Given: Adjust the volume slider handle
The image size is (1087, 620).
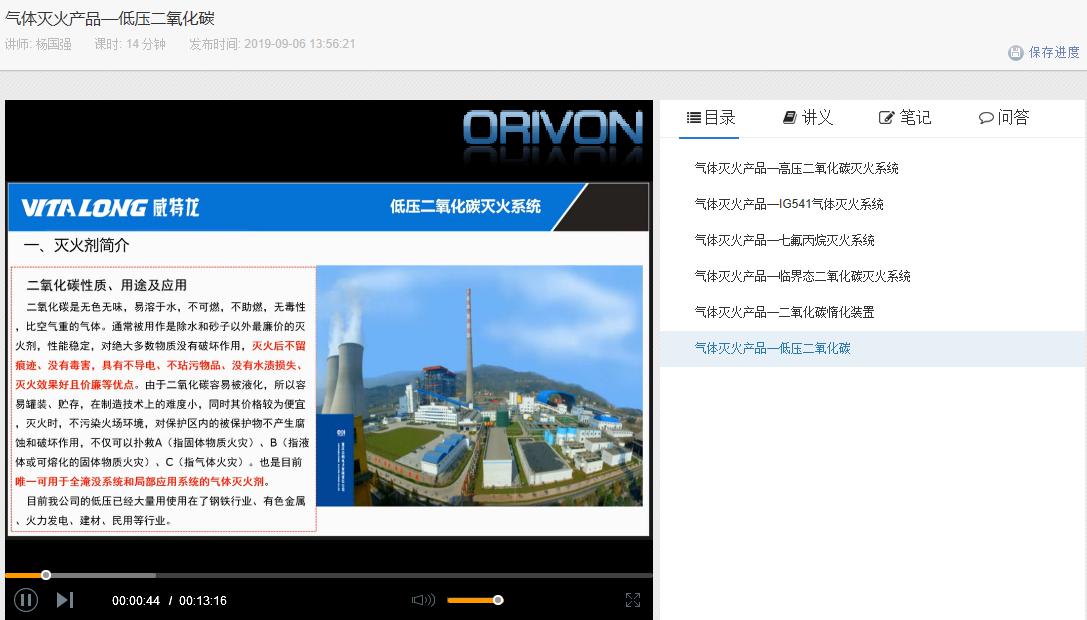Looking at the screenshot, I should (x=497, y=600).
